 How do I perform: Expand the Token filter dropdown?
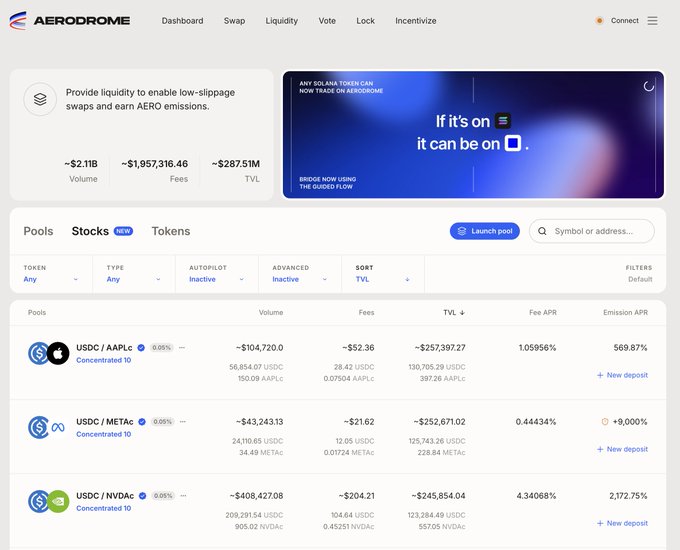[51, 274]
